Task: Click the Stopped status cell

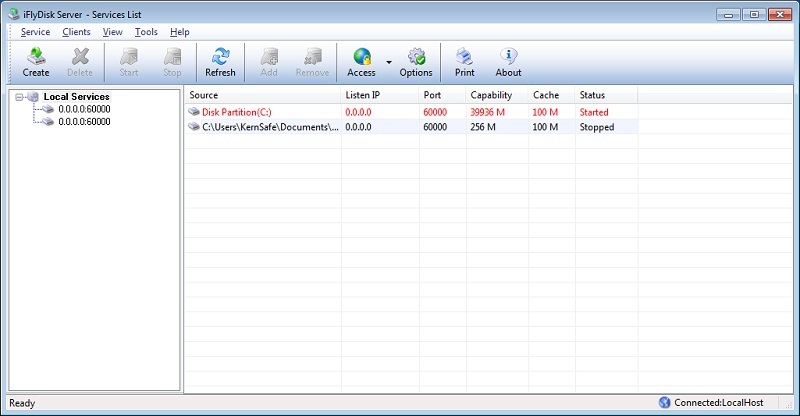Action: (x=596, y=127)
